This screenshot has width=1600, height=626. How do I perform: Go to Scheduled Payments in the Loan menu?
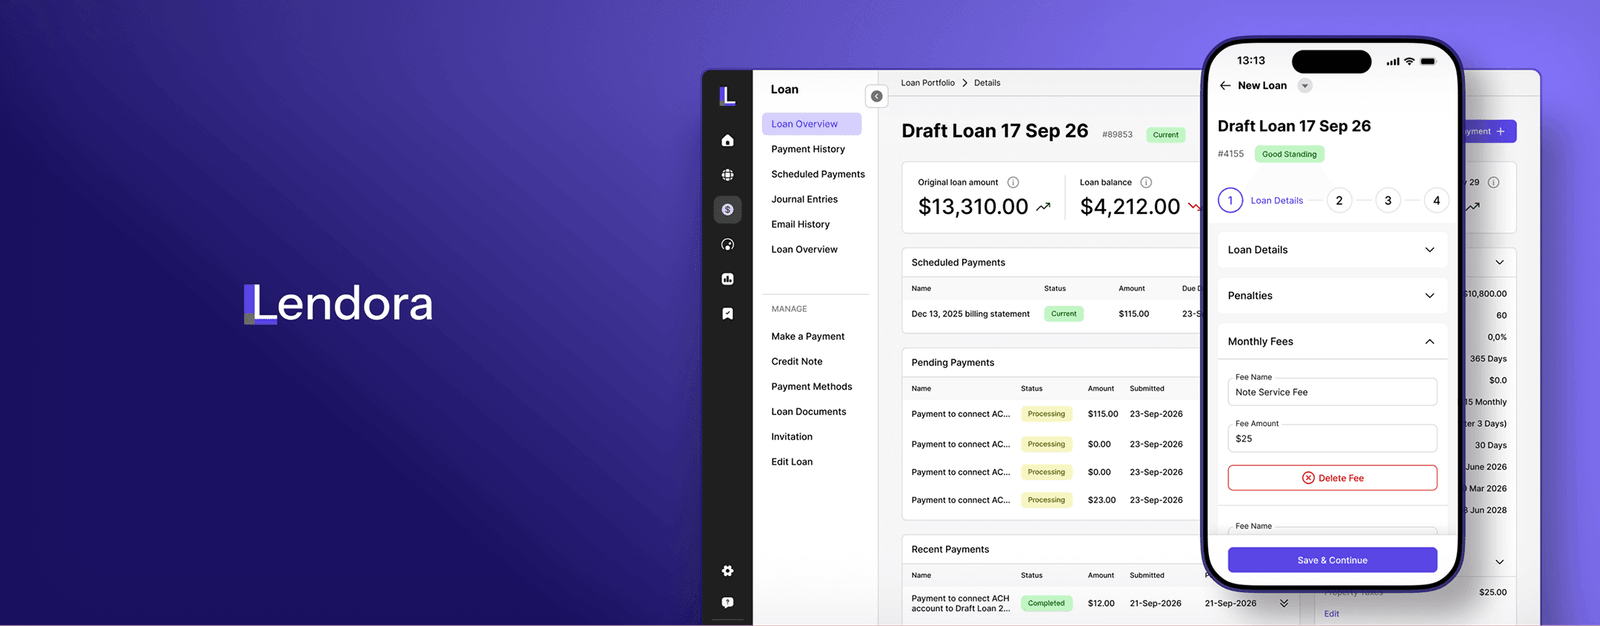[x=818, y=174]
